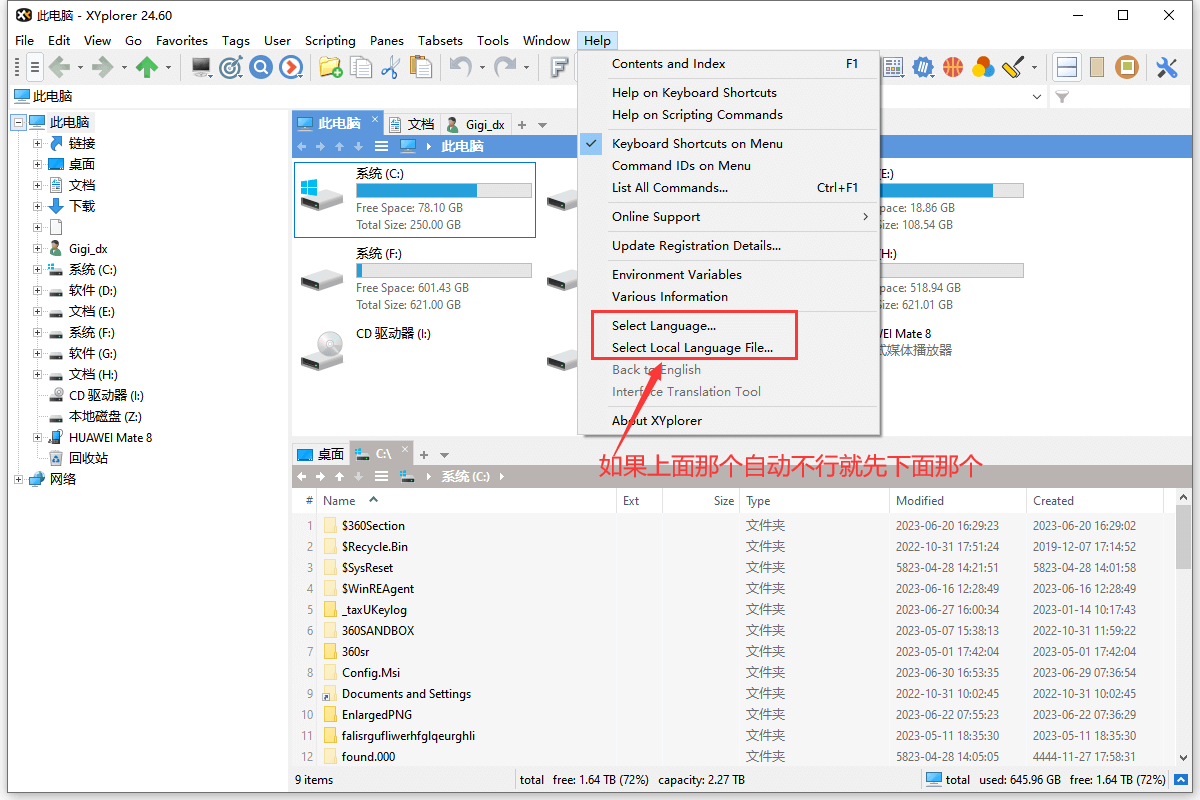Open the Hotlist target icon
The width and height of the screenshot is (1200, 800).
point(231,68)
